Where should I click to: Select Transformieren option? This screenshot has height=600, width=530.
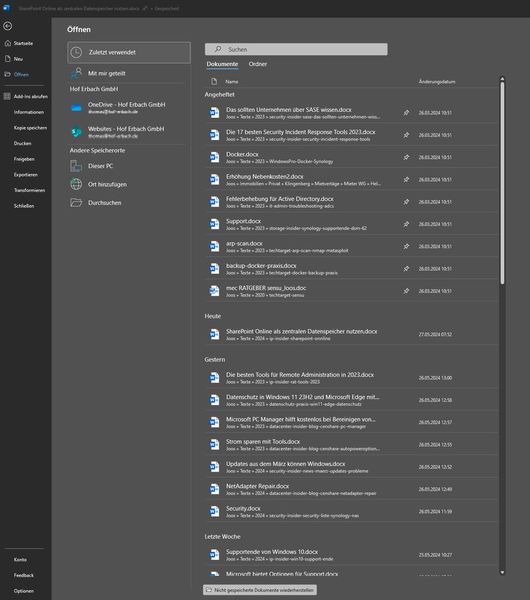coord(29,190)
